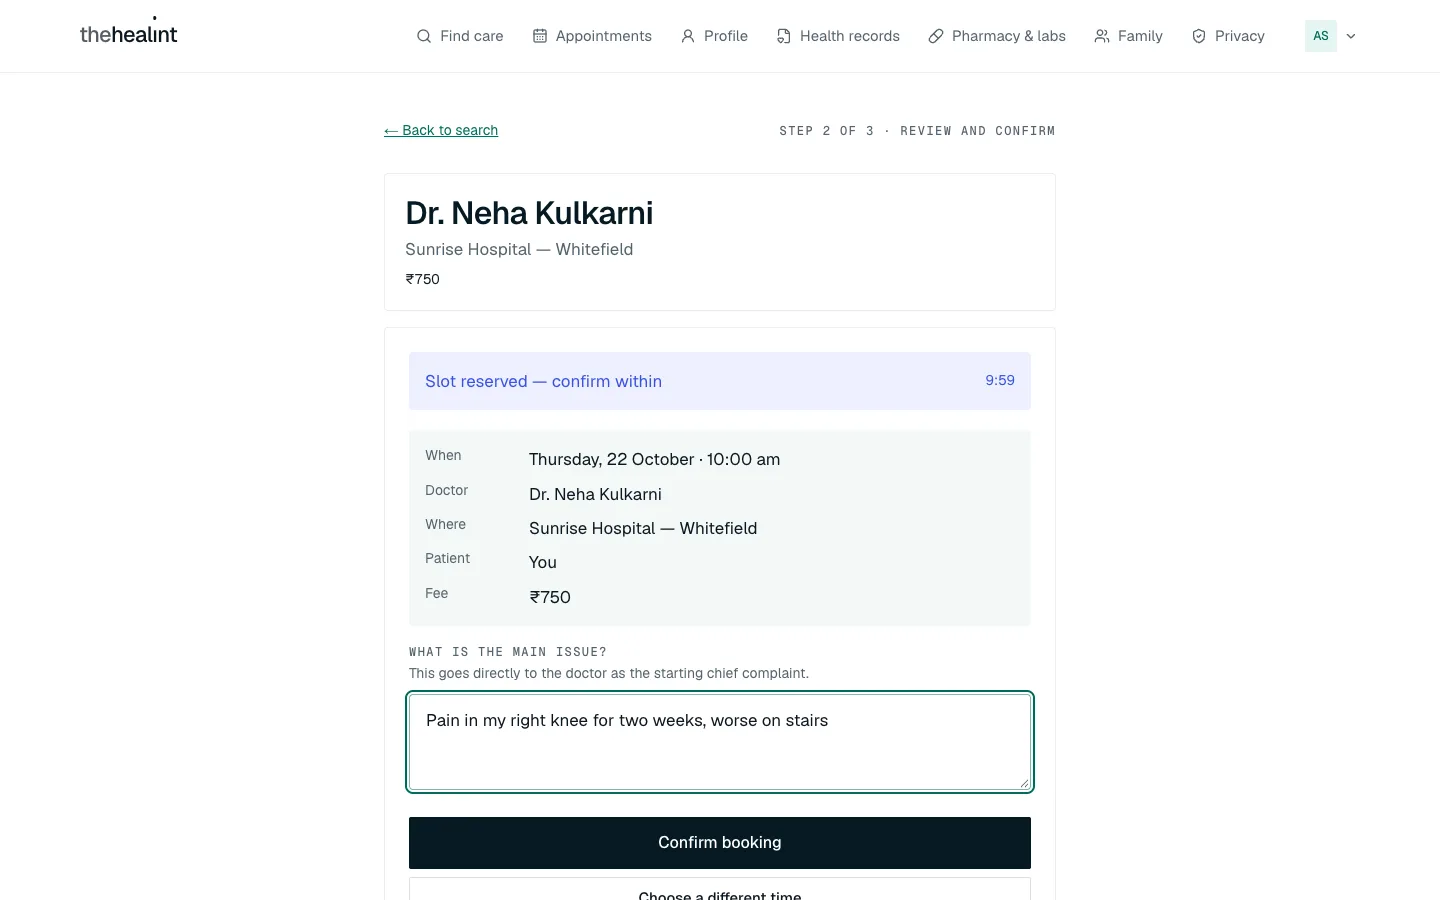Click the 9:59 countdown timer
Viewport: 1440px width, 900px height.
[x=1000, y=380]
